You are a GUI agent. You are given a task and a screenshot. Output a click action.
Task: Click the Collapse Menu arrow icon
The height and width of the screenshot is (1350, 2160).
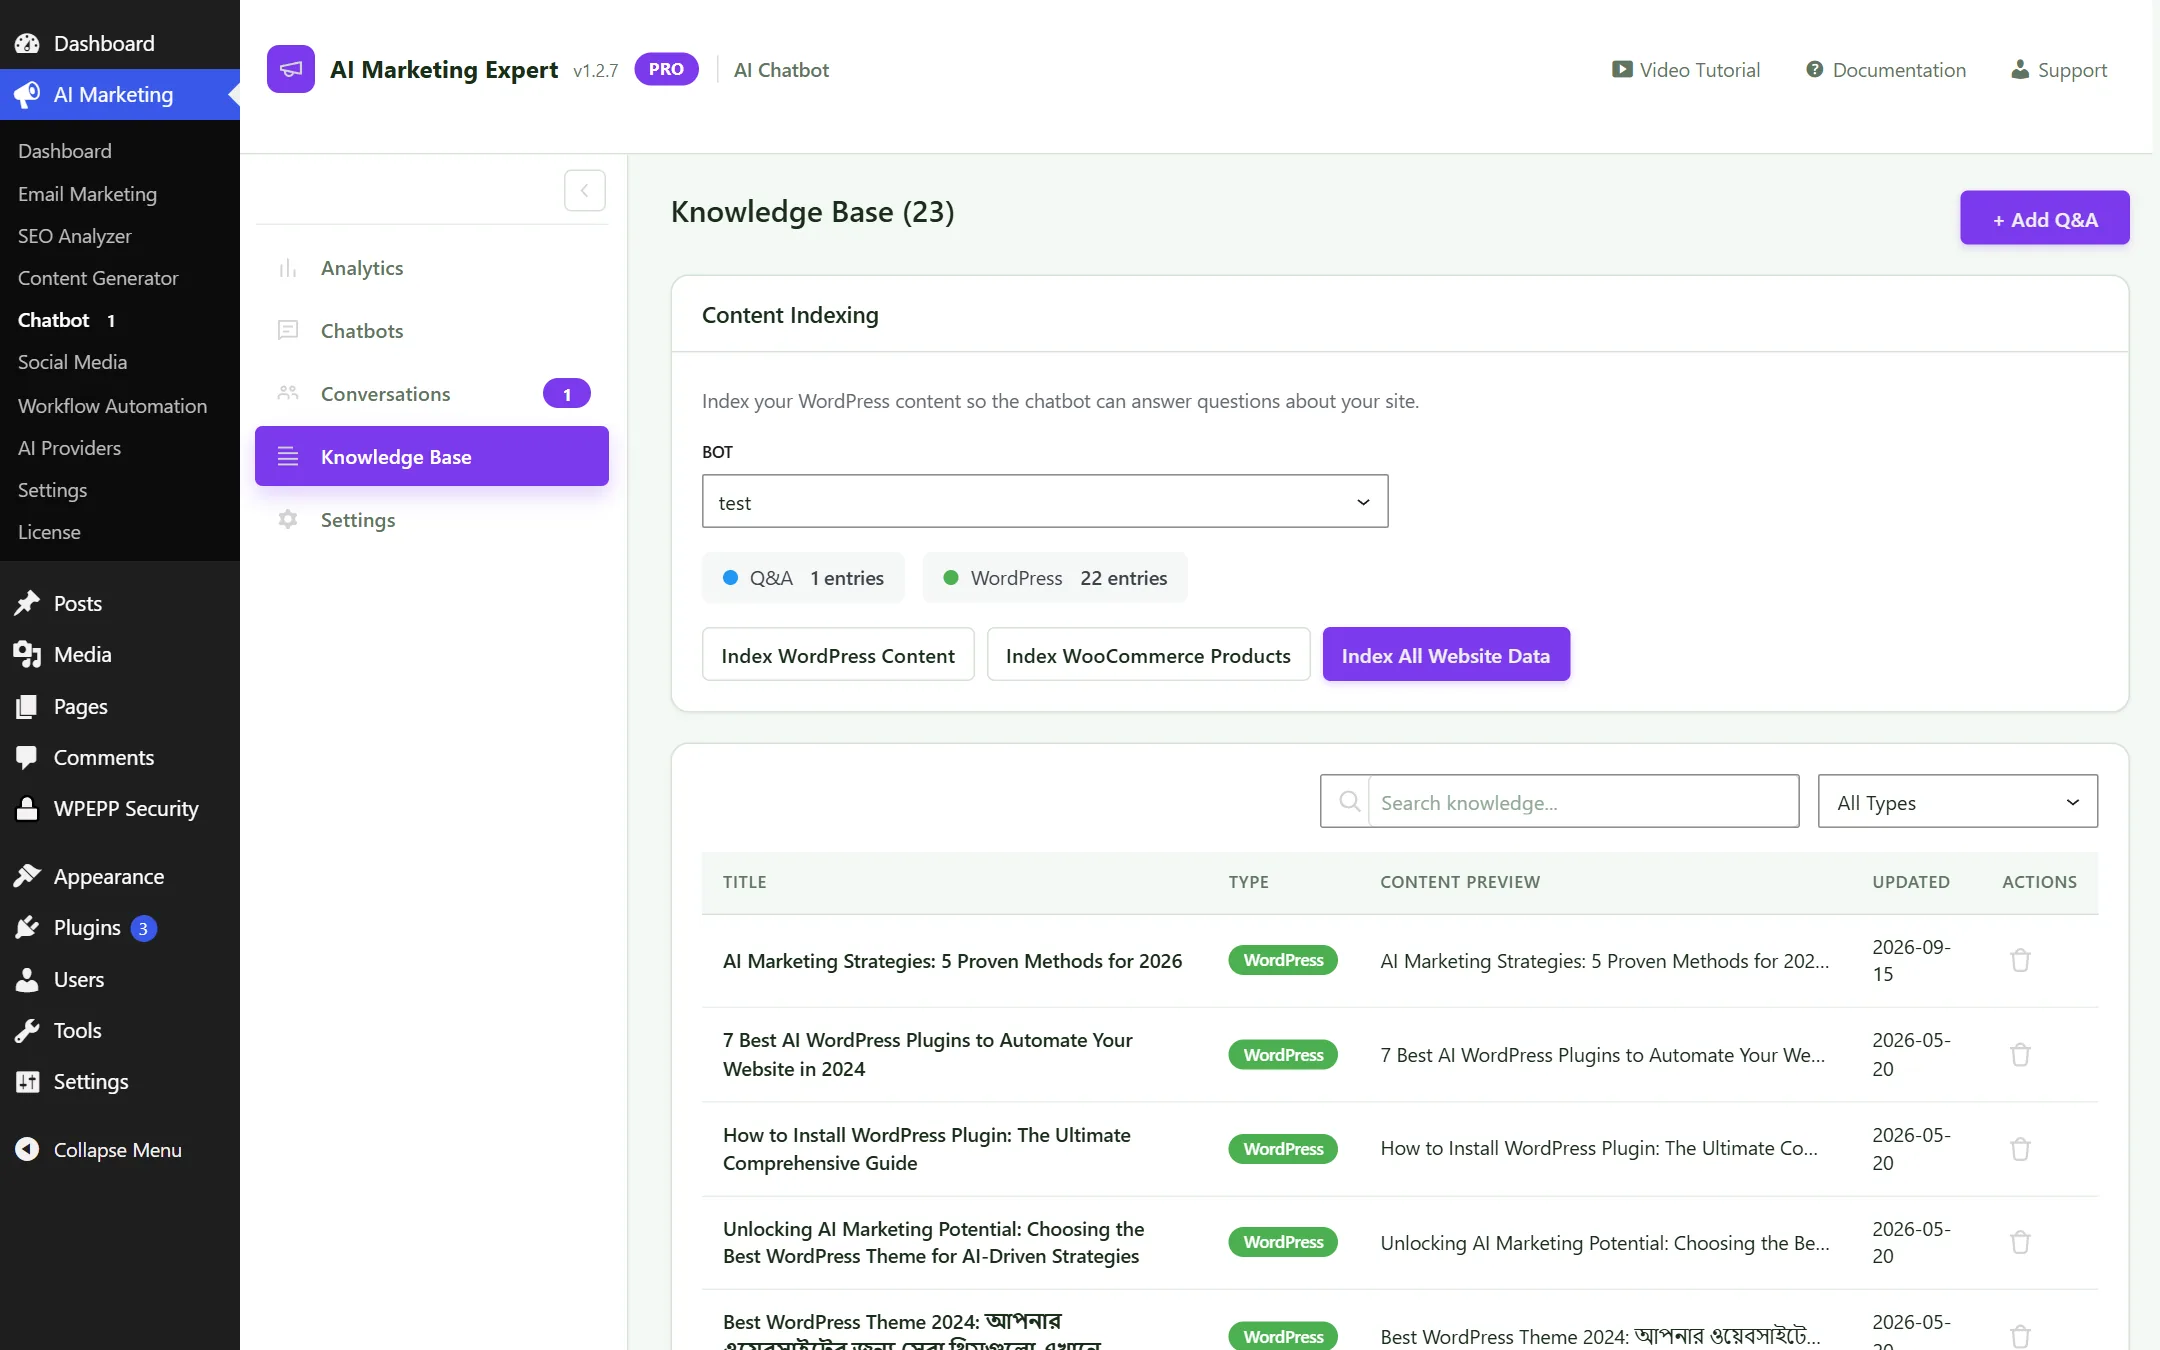tap(27, 1149)
